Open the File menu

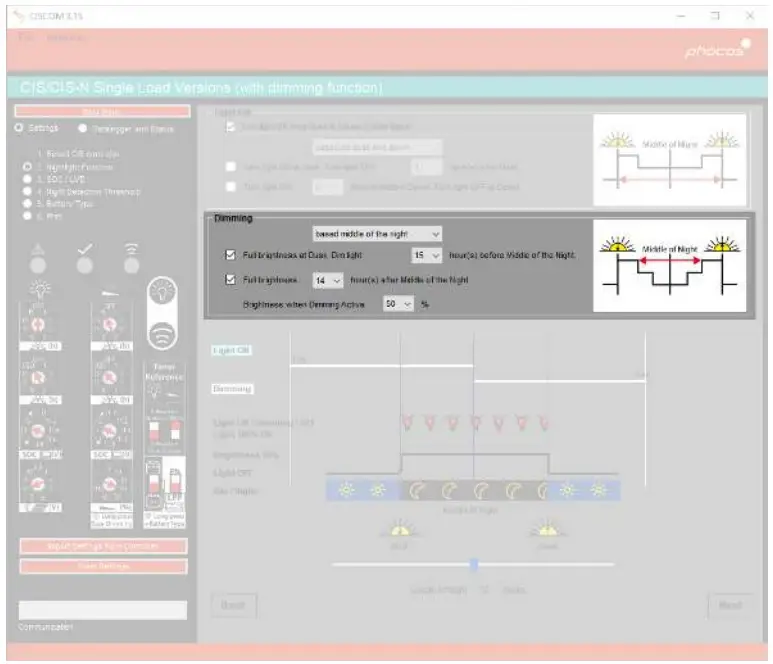click(25, 37)
